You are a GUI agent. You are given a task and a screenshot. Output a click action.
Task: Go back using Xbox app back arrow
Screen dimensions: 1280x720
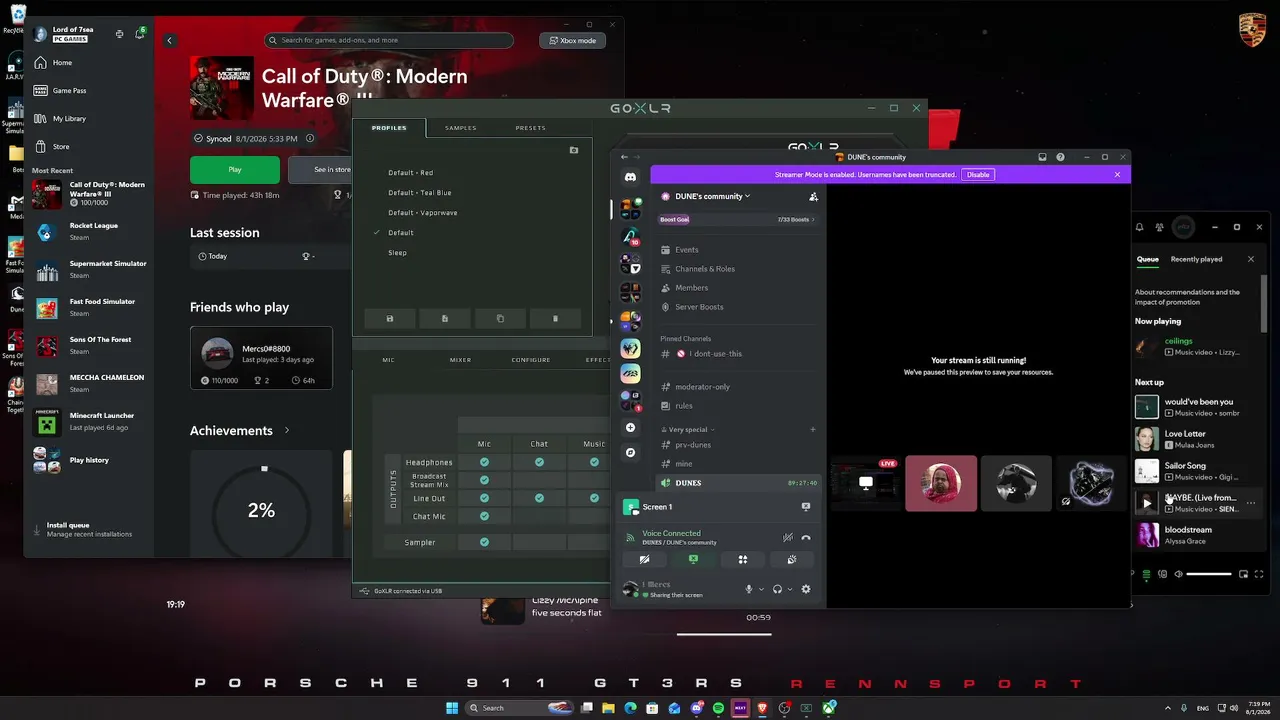click(x=170, y=40)
